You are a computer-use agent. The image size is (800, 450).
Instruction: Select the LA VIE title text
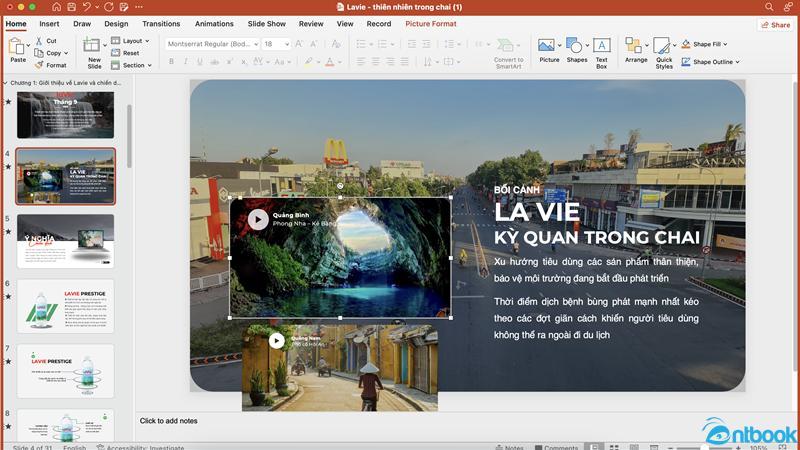coord(537,212)
